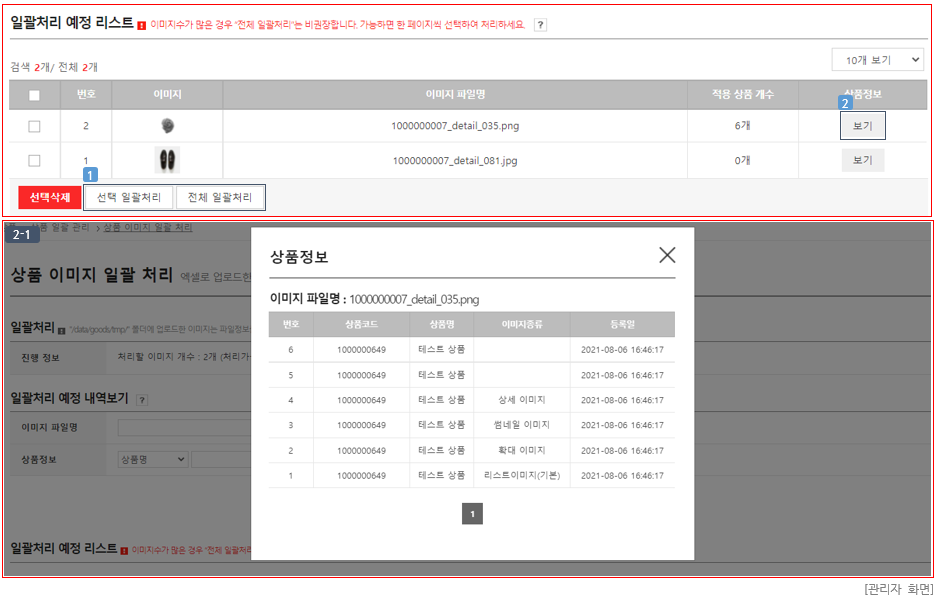Click the 전체 일괄처리 button
939x601 pixels.
[220, 198]
